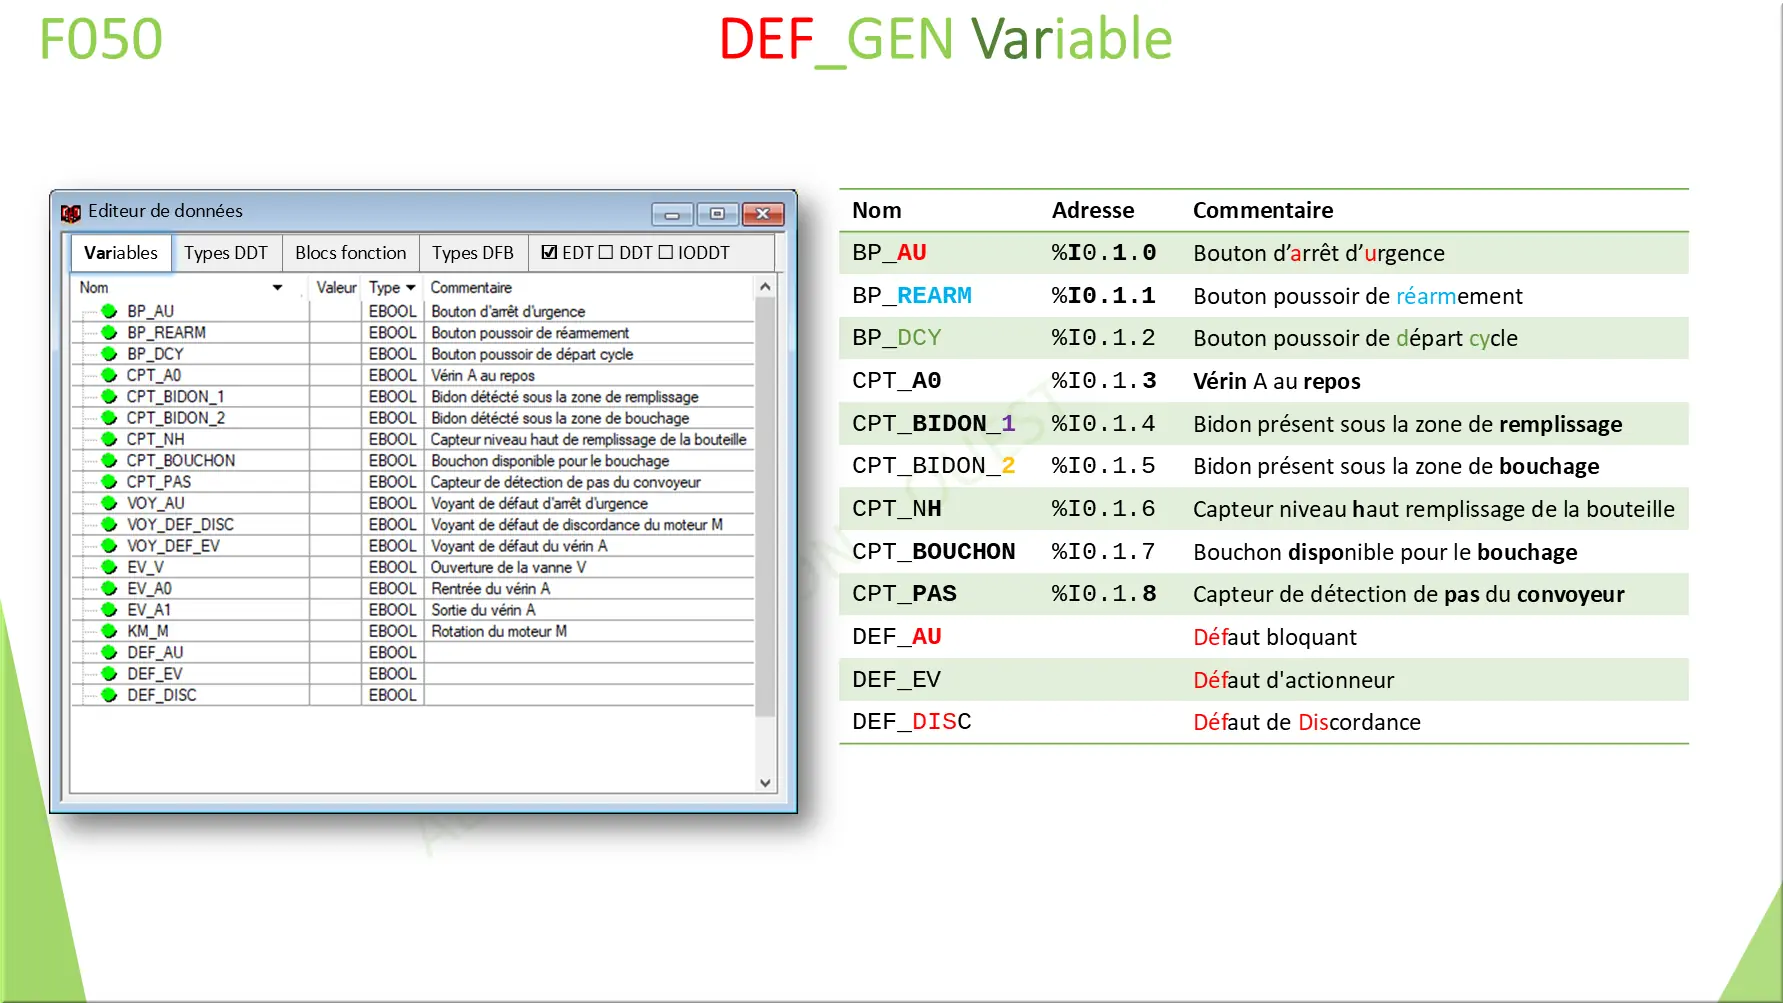Open the Nom column filter dropdown
Screen dimensions: 1783x1003
277,287
